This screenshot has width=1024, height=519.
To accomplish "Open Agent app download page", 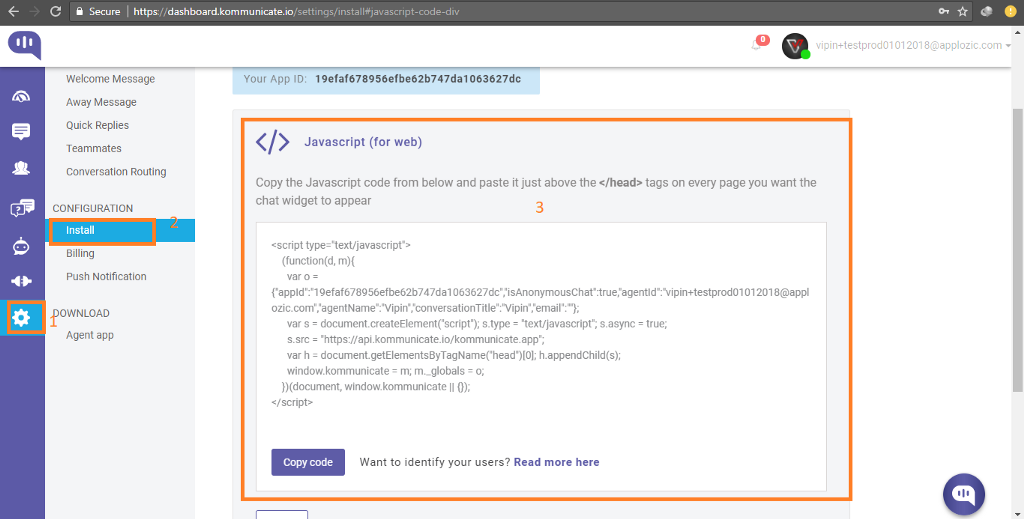I will [x=89, y=335].
